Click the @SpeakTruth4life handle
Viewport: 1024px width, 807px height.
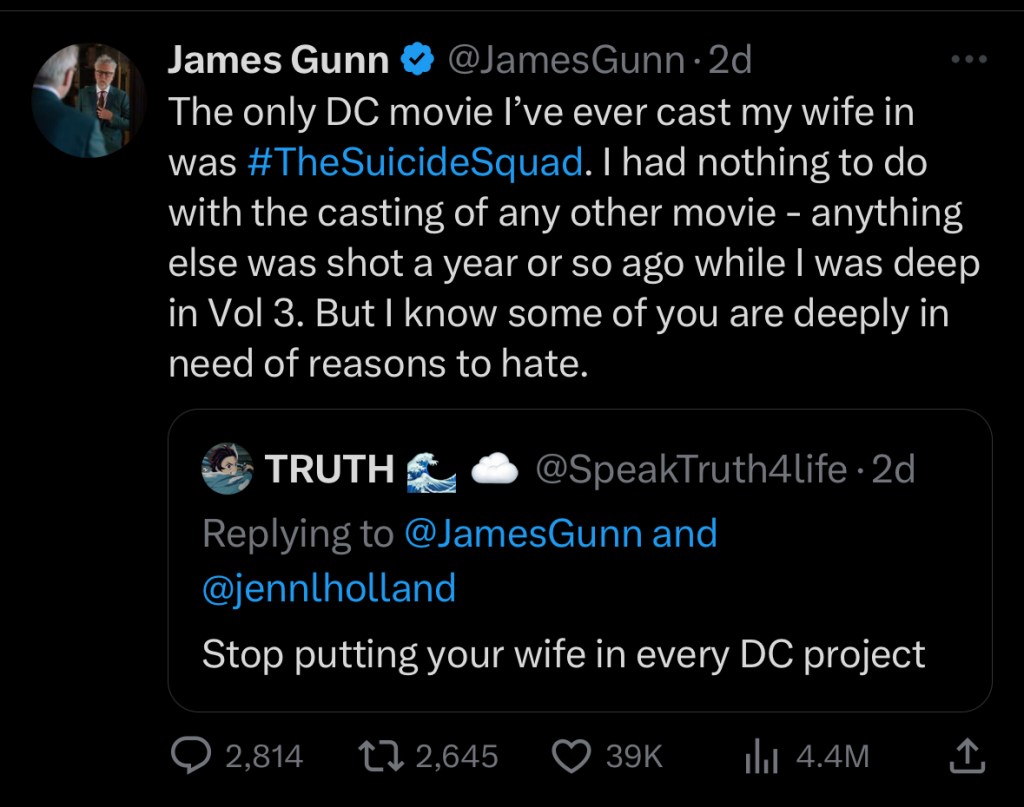692,469
